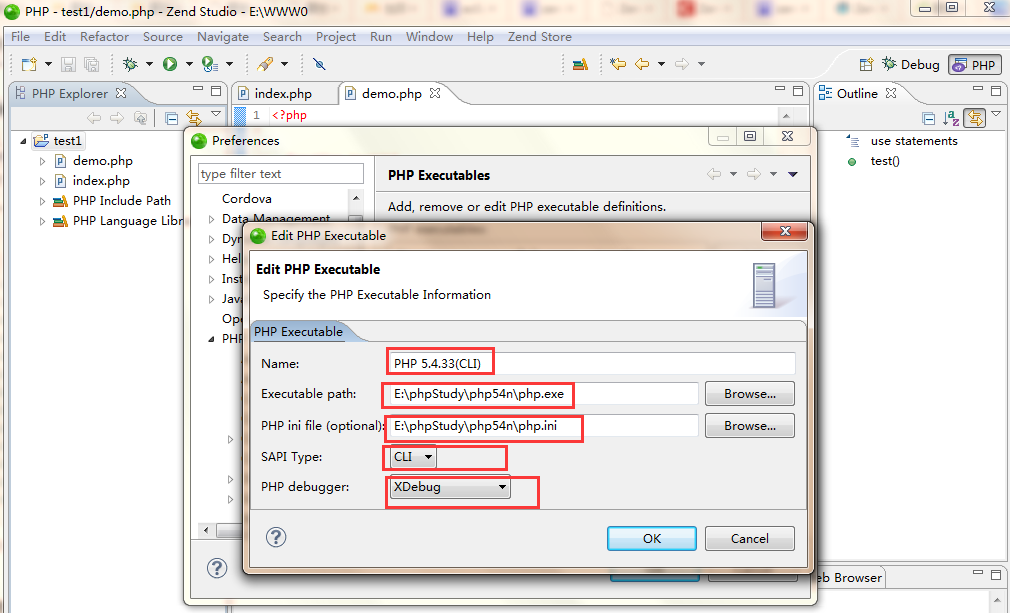Screen dimensions: 1010x613
Task: Collapse all in PHP Explorer
Action: point(171,118)
